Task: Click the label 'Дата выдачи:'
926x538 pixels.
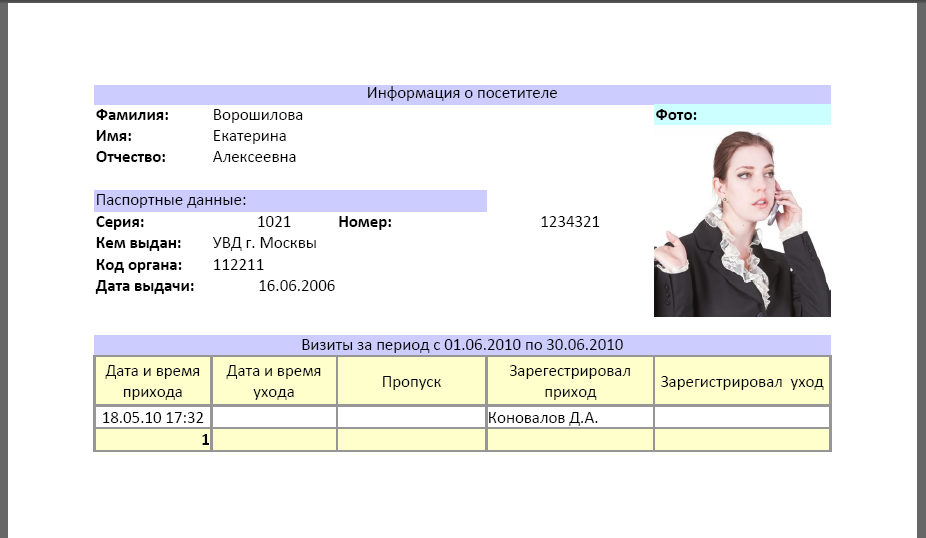Action: pos(145,286)
